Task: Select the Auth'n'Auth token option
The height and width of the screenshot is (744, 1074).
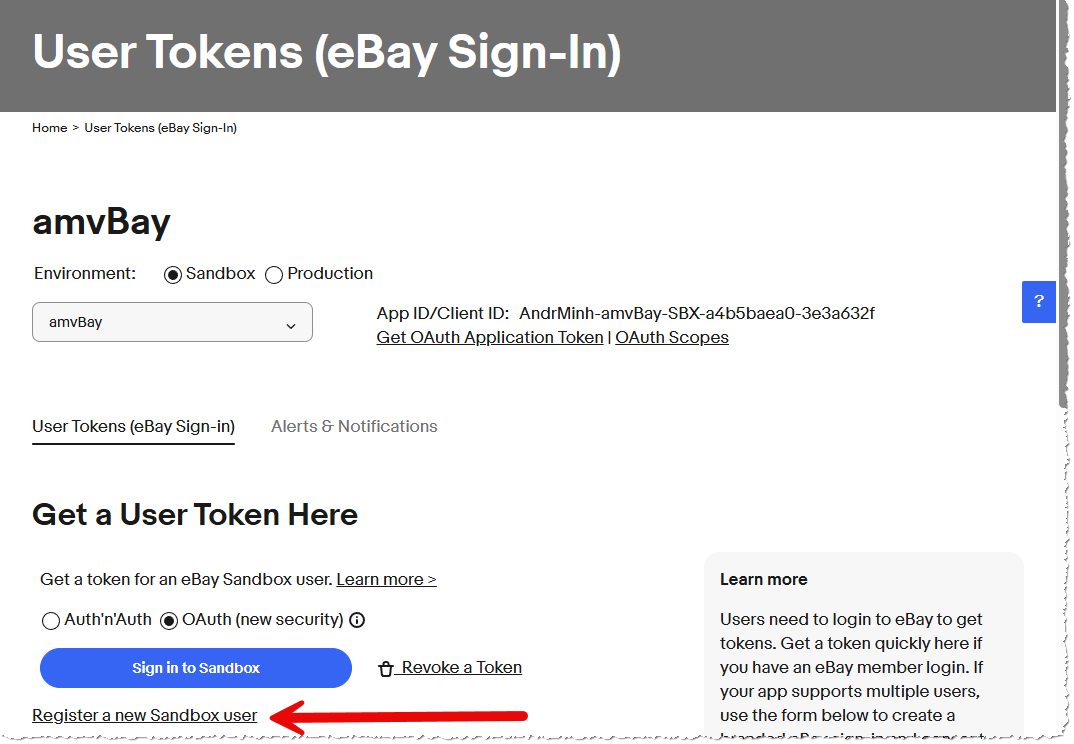Action: click(x=51, y=621)
